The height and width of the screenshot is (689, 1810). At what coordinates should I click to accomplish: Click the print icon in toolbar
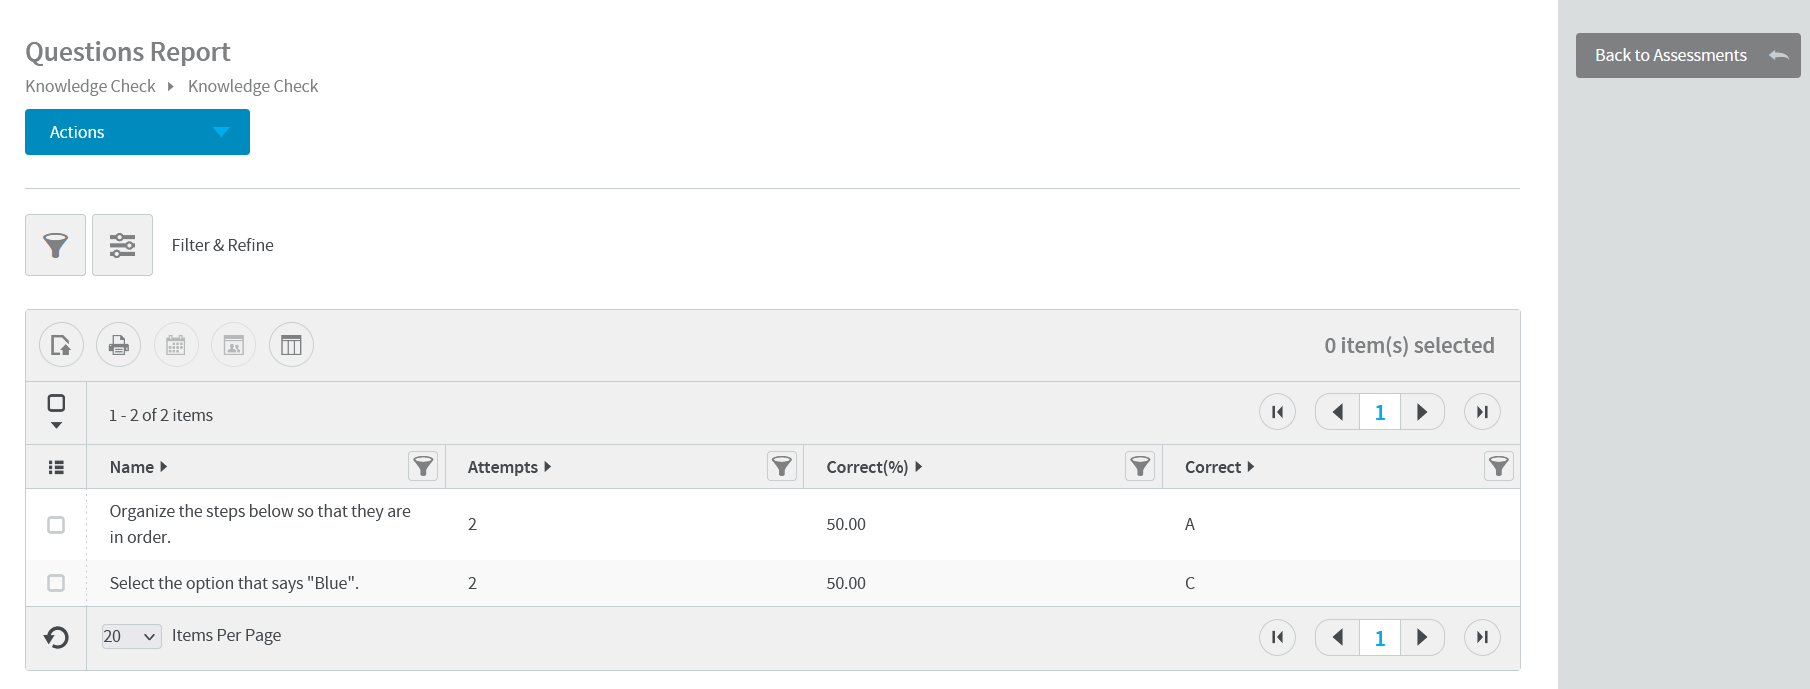point(118,345)
